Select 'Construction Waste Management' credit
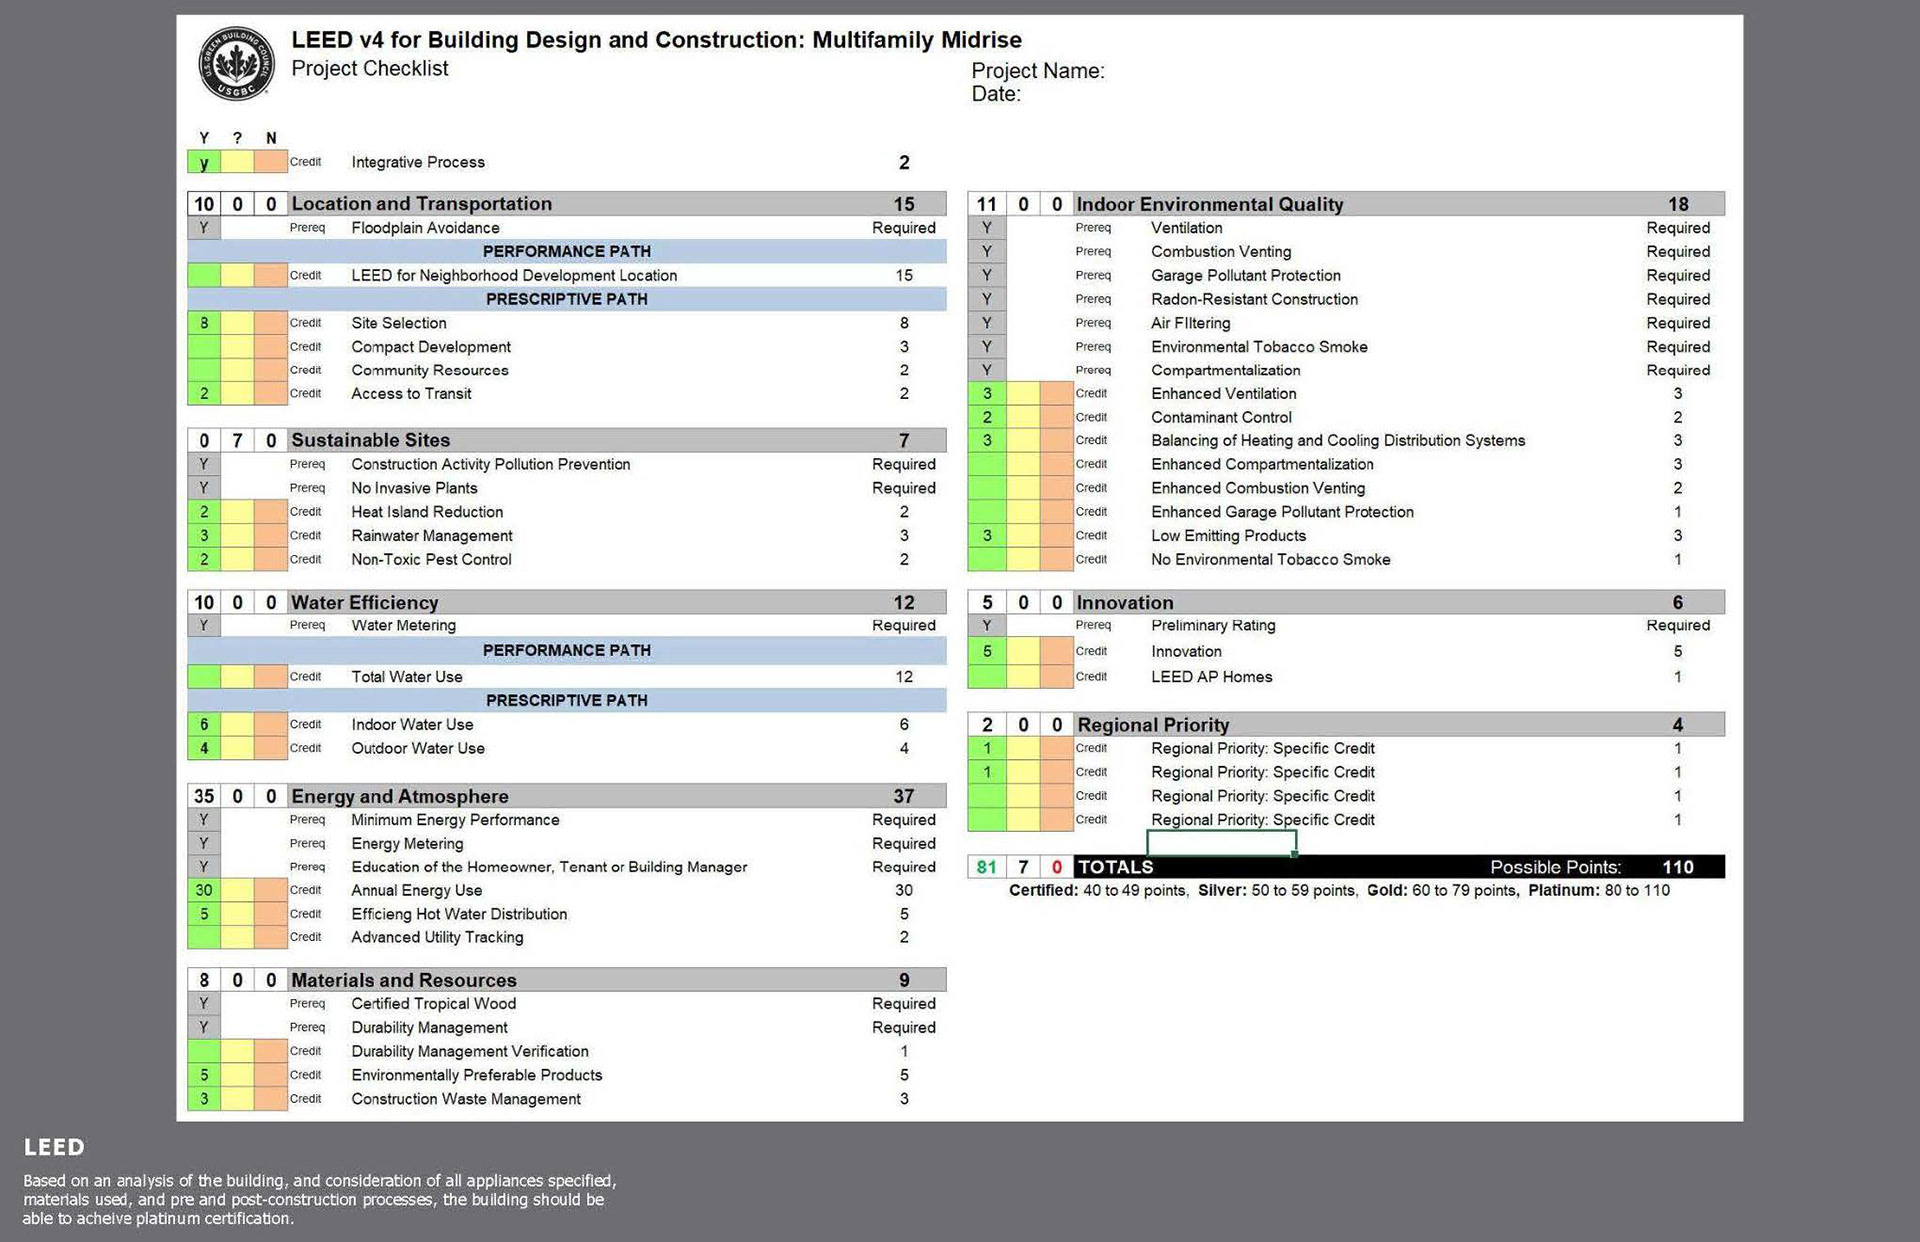This screenshot has height=1242, width=1920. (466, 1099)
